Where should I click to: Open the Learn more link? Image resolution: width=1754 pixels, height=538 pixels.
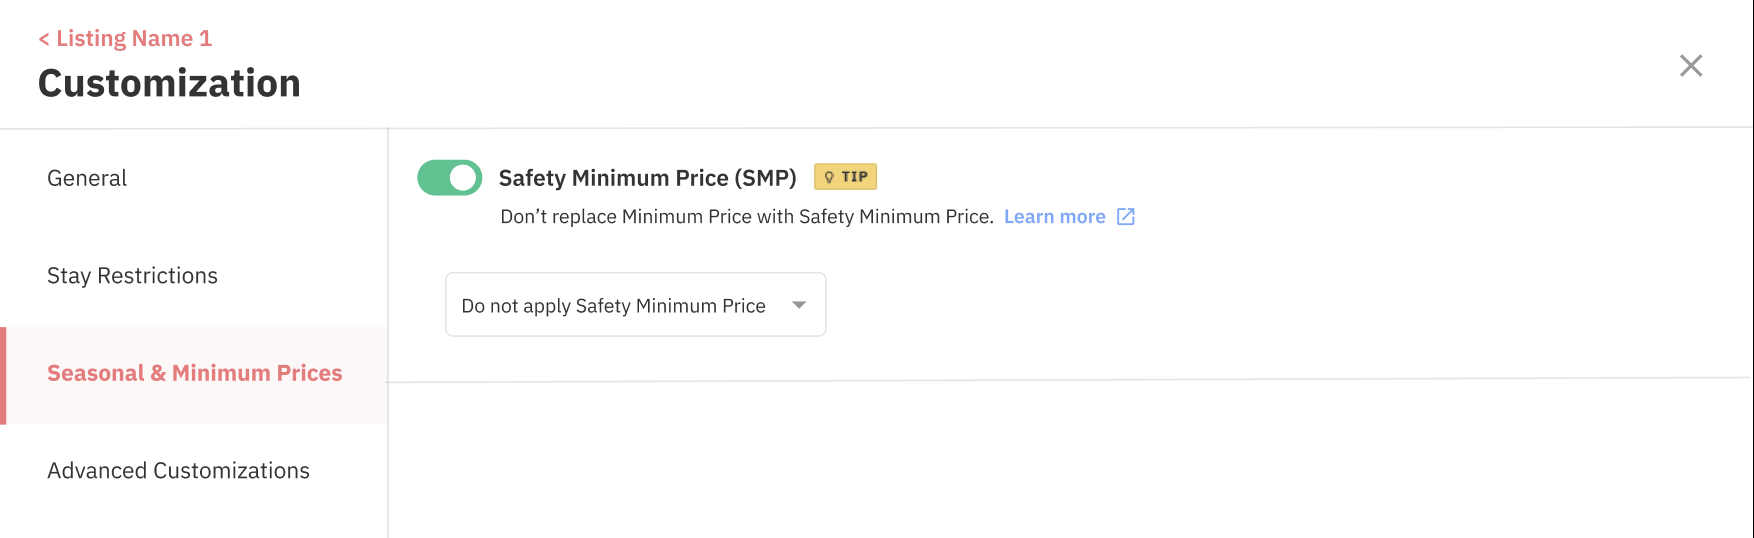click(1054, 217)
